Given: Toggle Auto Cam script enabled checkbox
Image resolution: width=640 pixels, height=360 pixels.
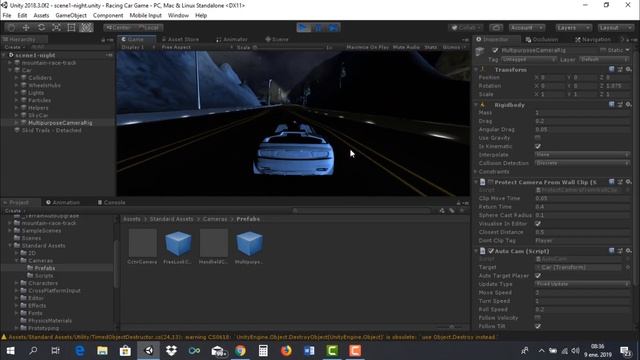Looking at the screenshot, I should pyautogui.click(x=491, y=251).
